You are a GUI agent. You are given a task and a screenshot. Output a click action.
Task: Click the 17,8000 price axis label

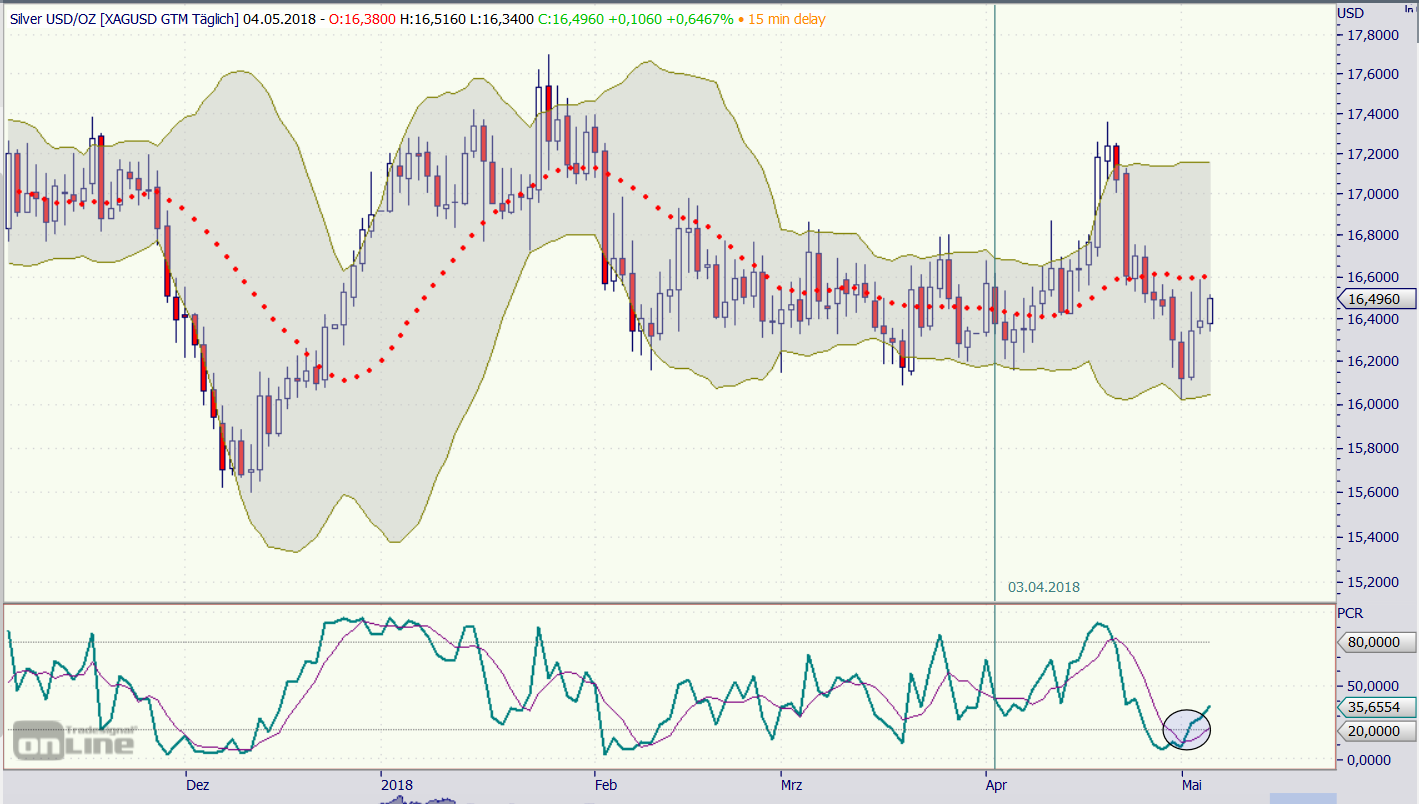(x=1372, y=36)
